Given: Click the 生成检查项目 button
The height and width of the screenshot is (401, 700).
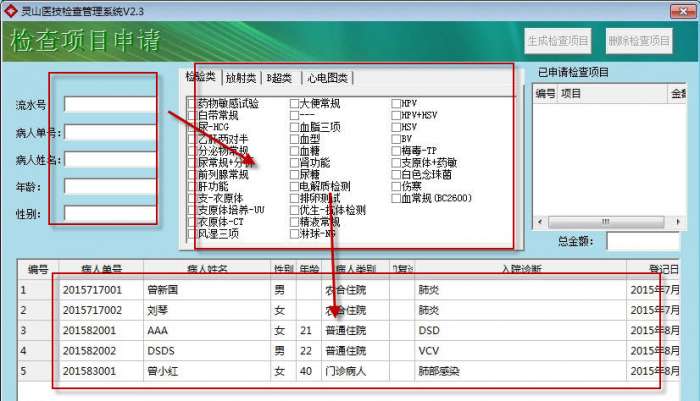Looking at the screenshot, I should point(558,41).
